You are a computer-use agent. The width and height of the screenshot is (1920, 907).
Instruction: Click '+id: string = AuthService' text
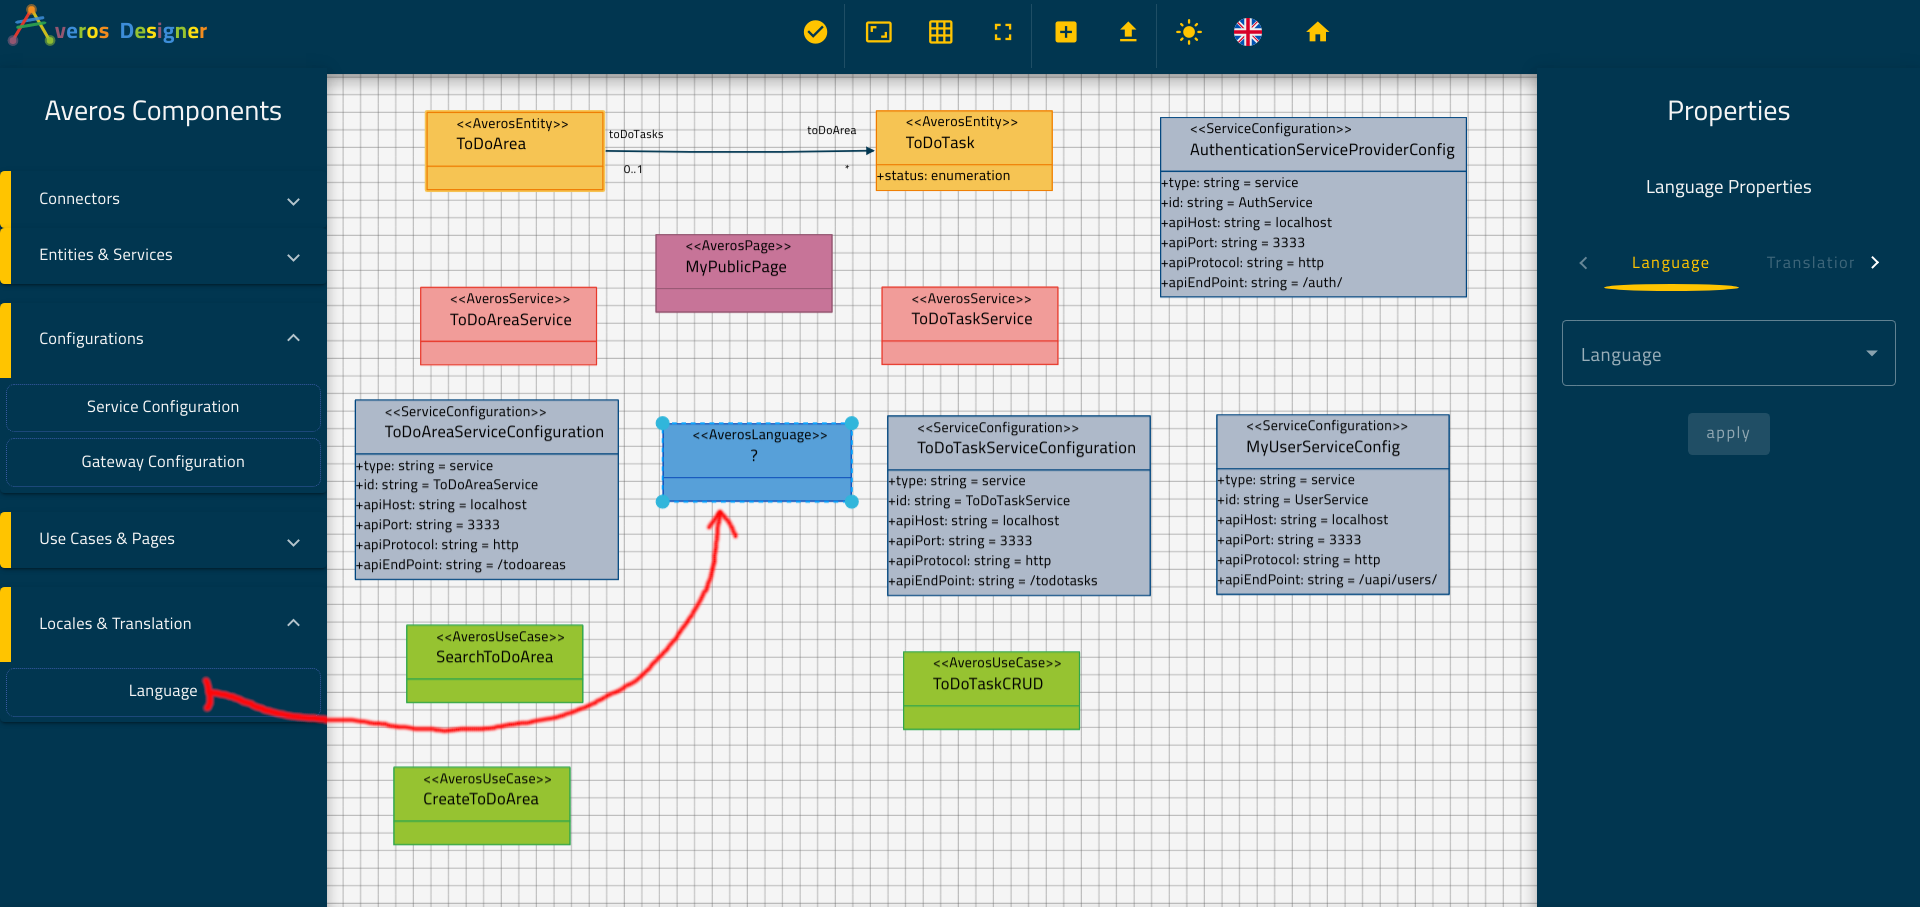[1237, 203]
